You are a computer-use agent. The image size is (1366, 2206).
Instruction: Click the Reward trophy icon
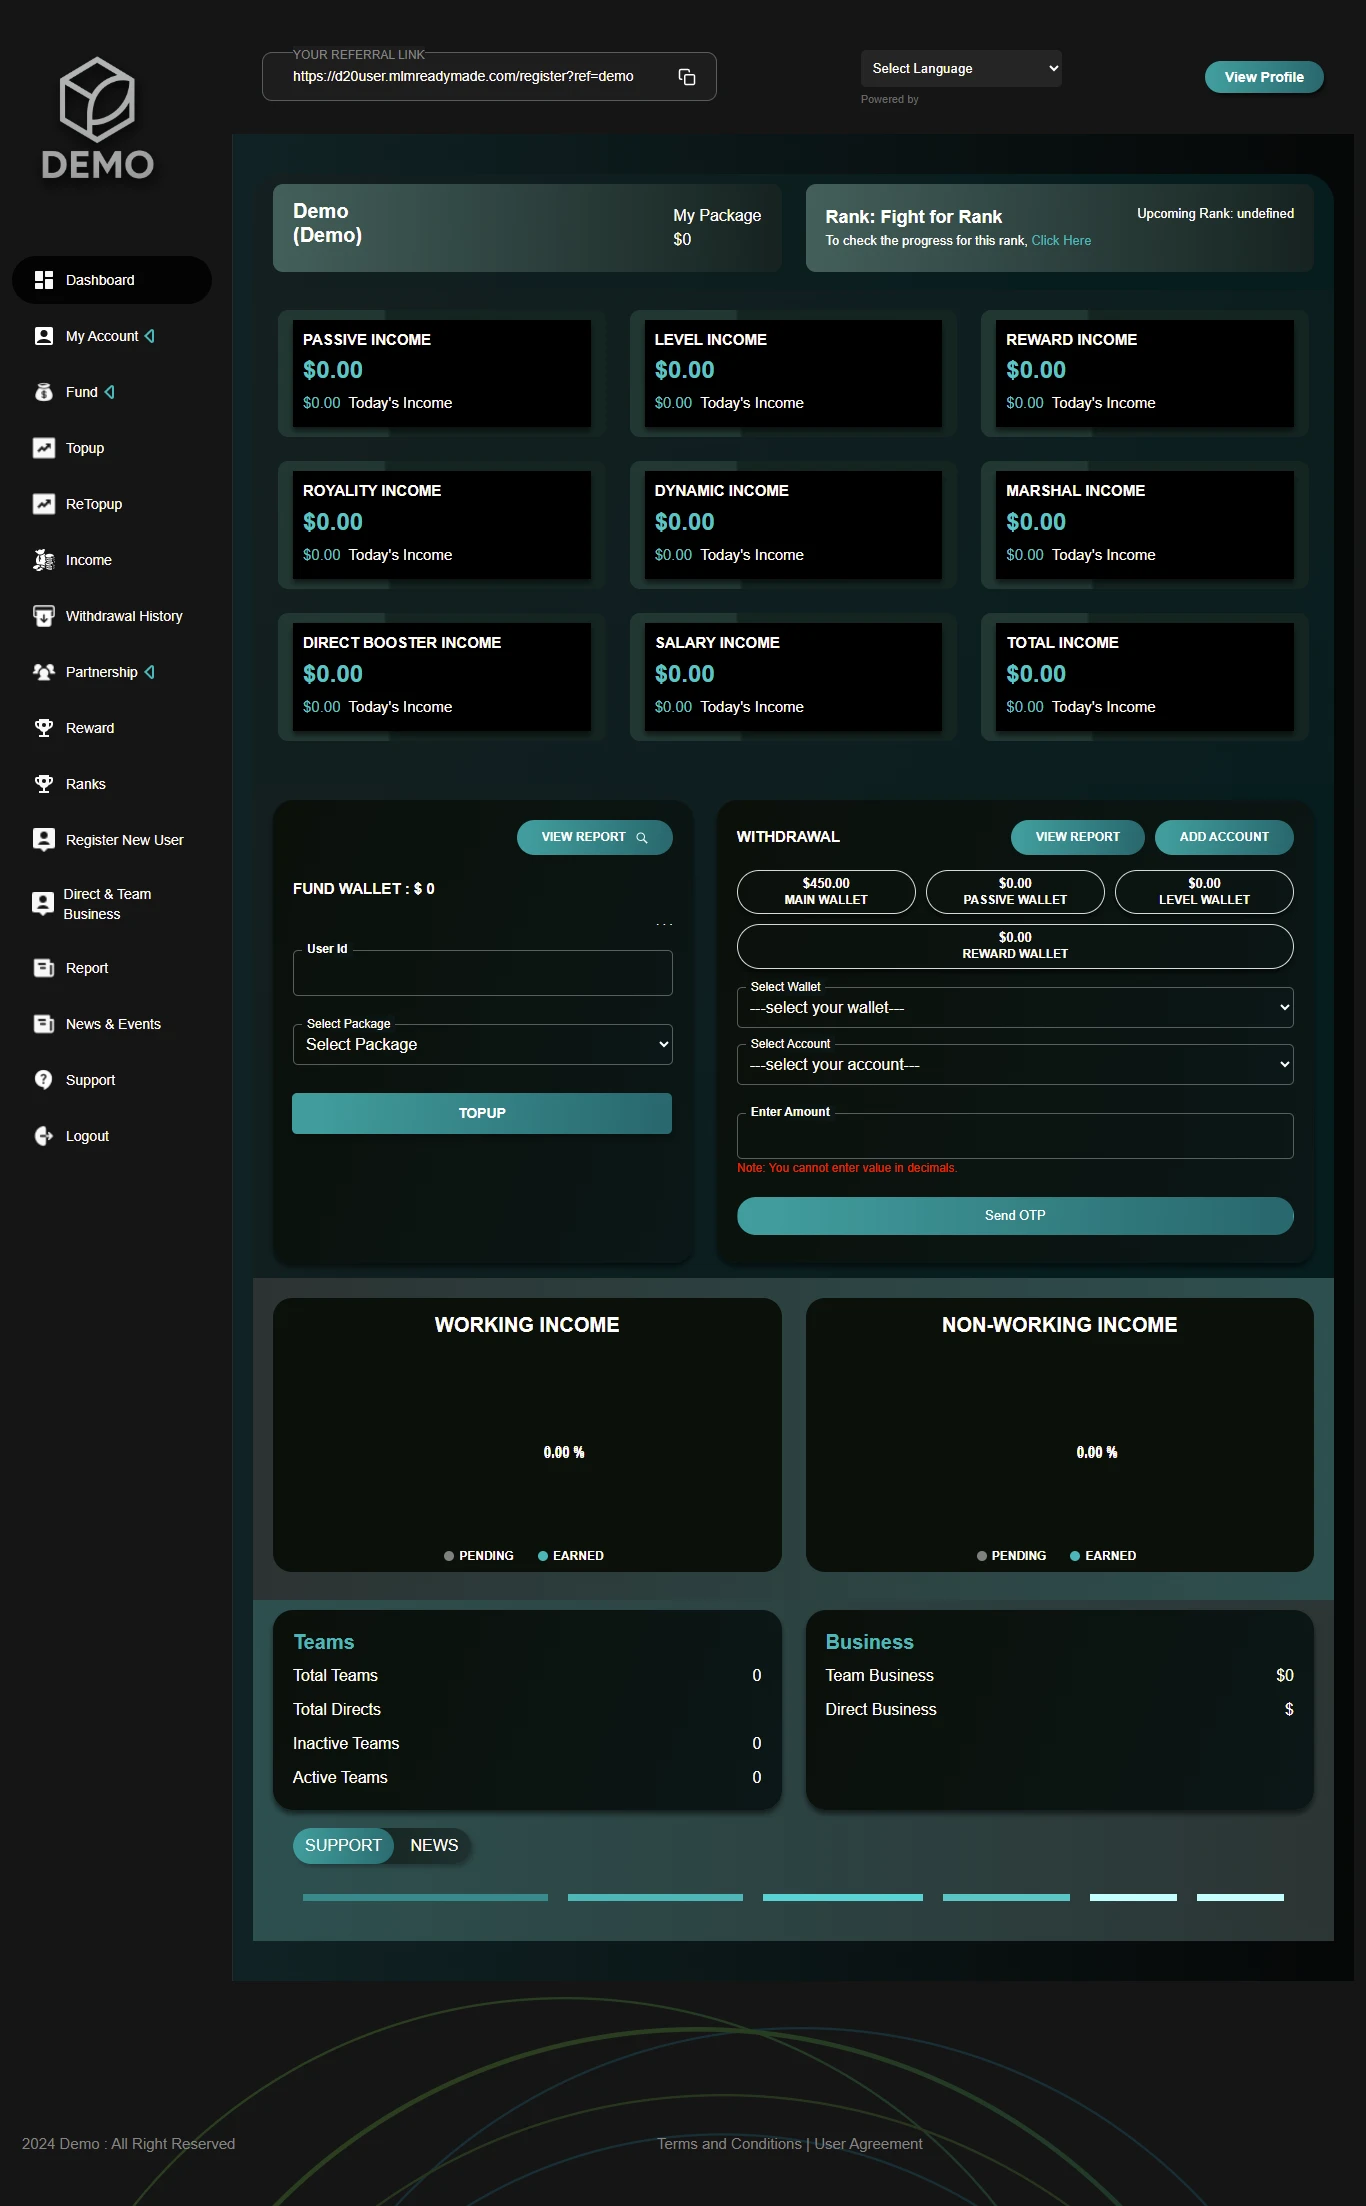coord(44,728)
